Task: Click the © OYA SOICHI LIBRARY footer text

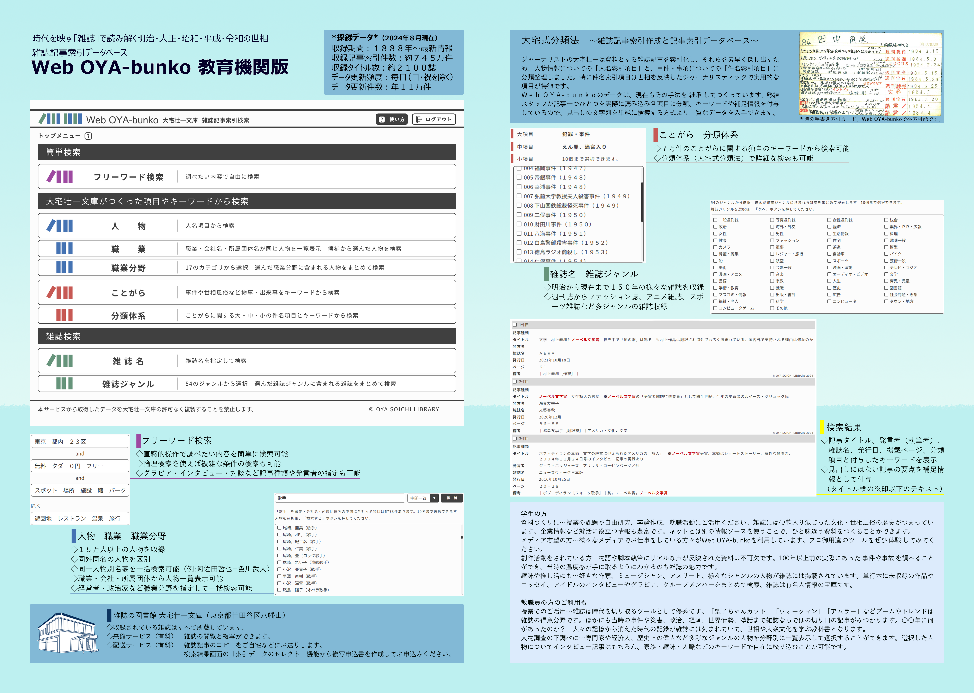Action: coord(404,409)
